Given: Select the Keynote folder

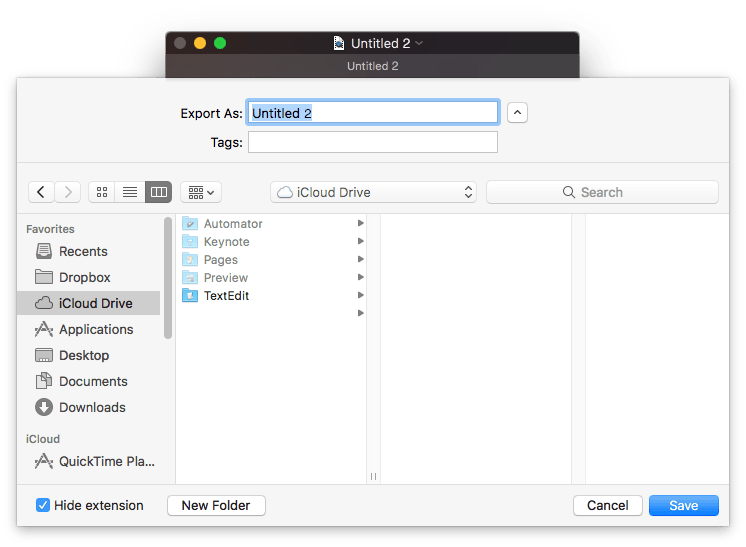Looking at the screenshot, I should point(273,242).
